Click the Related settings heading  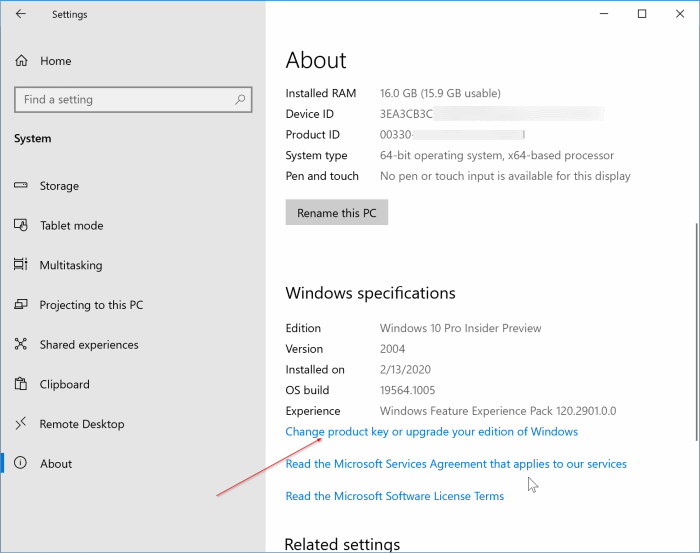[342, 544]
